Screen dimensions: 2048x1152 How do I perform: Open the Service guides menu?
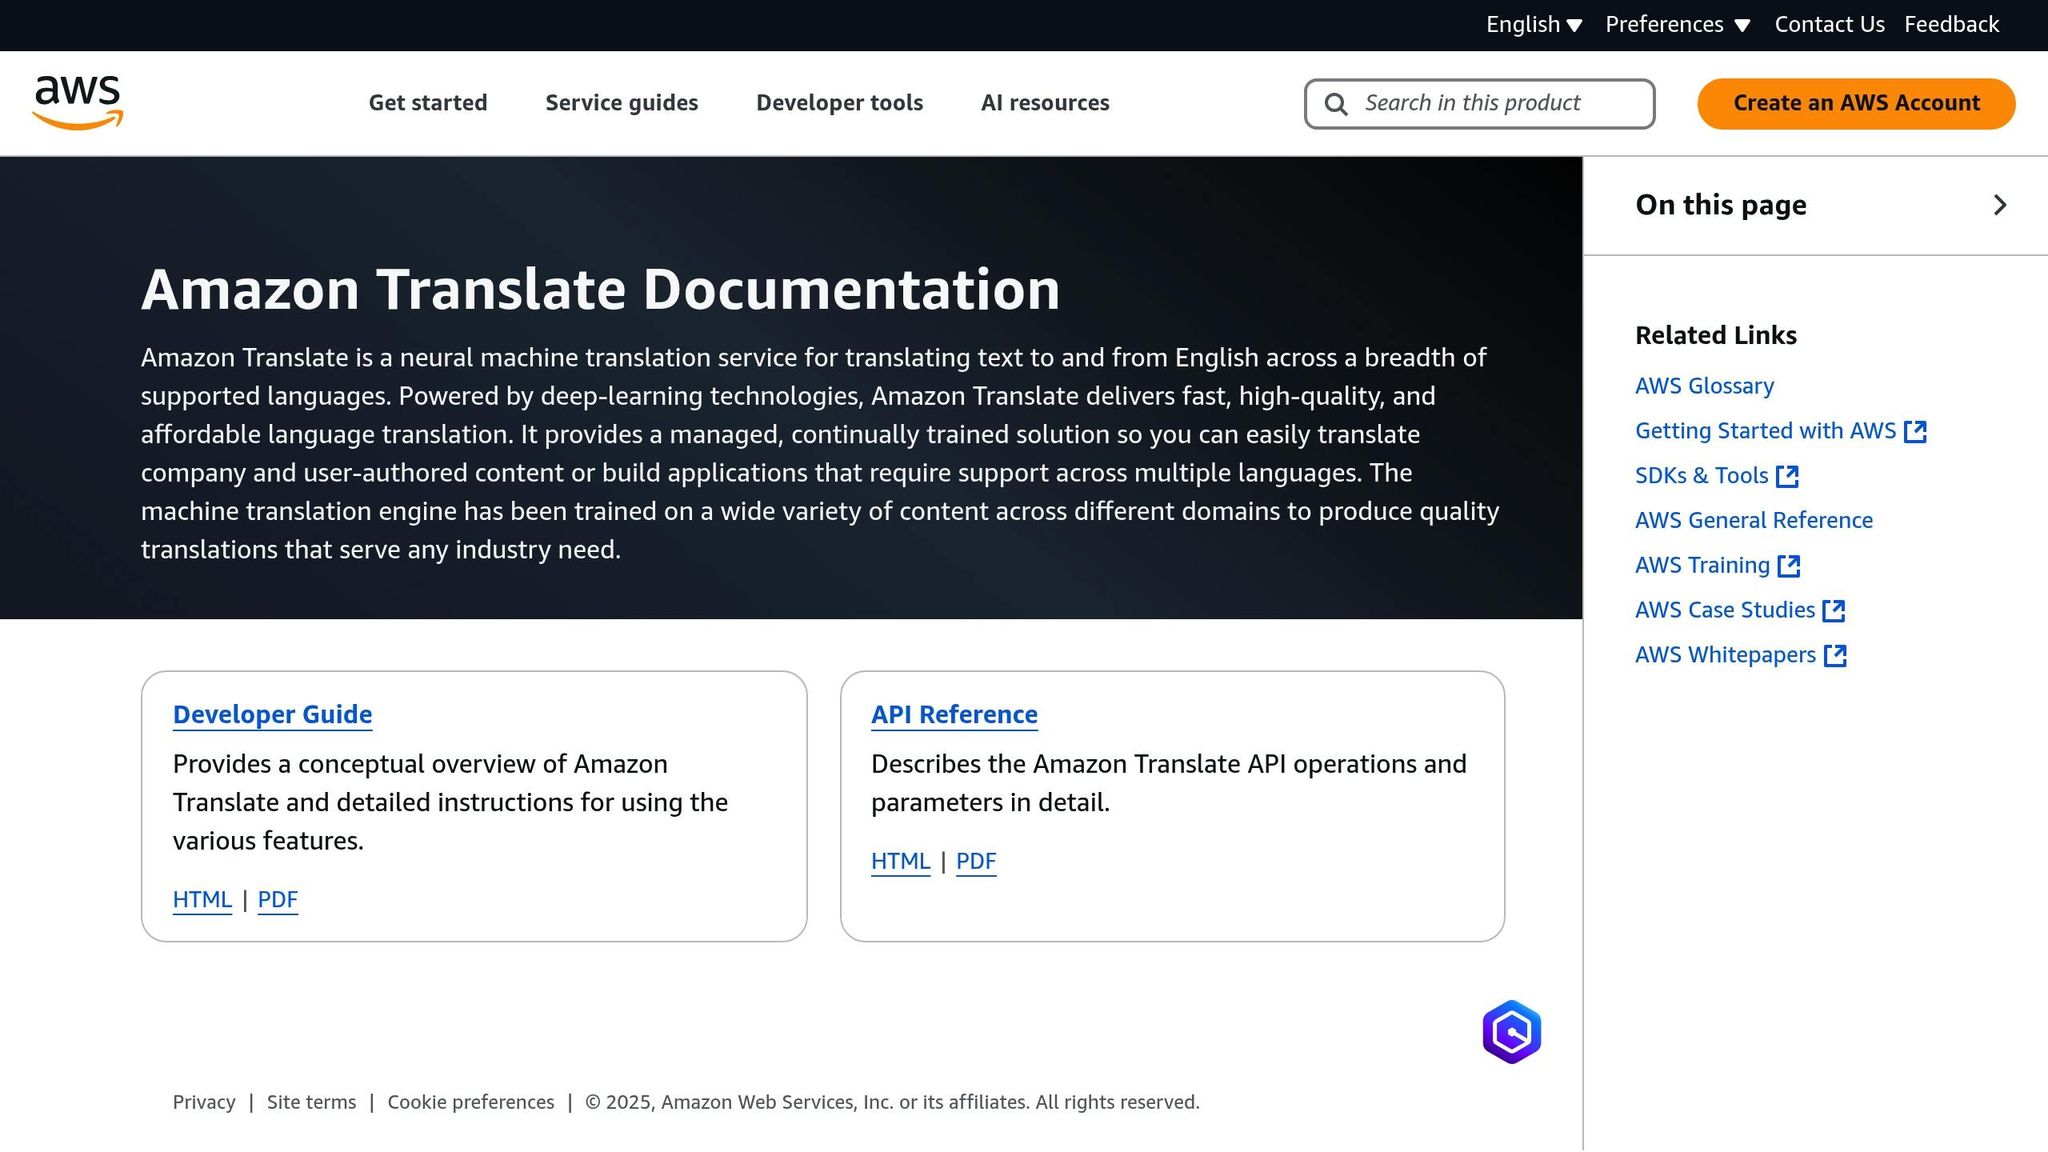621,102
